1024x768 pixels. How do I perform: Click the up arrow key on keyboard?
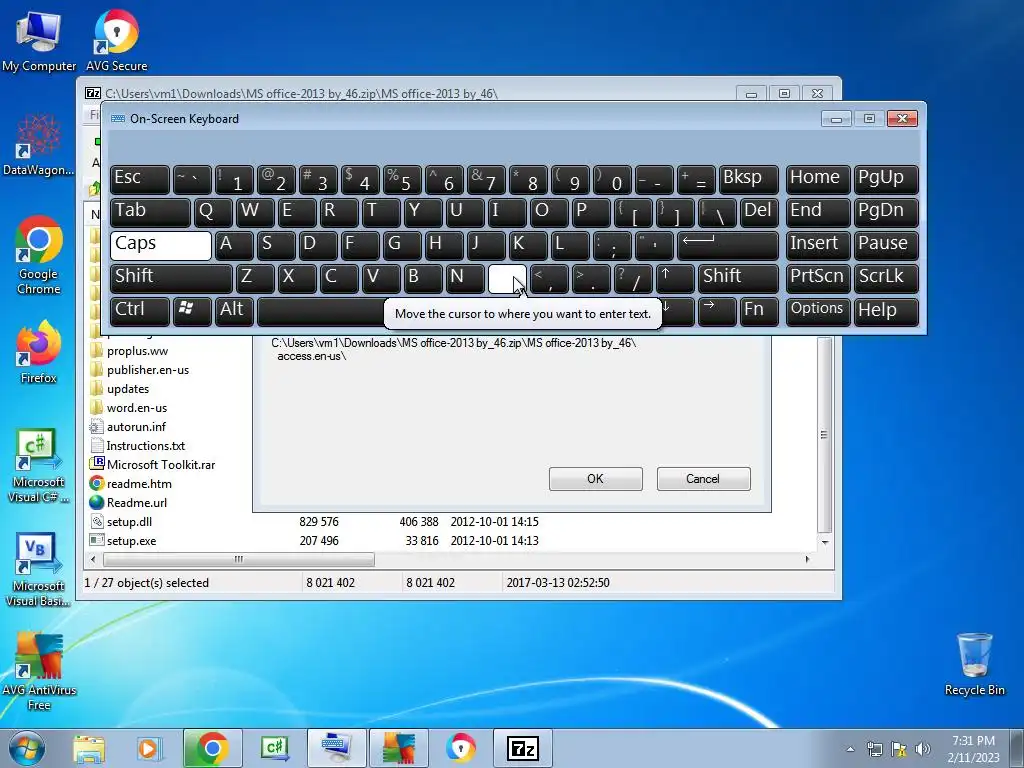click(x=675, y=278)
